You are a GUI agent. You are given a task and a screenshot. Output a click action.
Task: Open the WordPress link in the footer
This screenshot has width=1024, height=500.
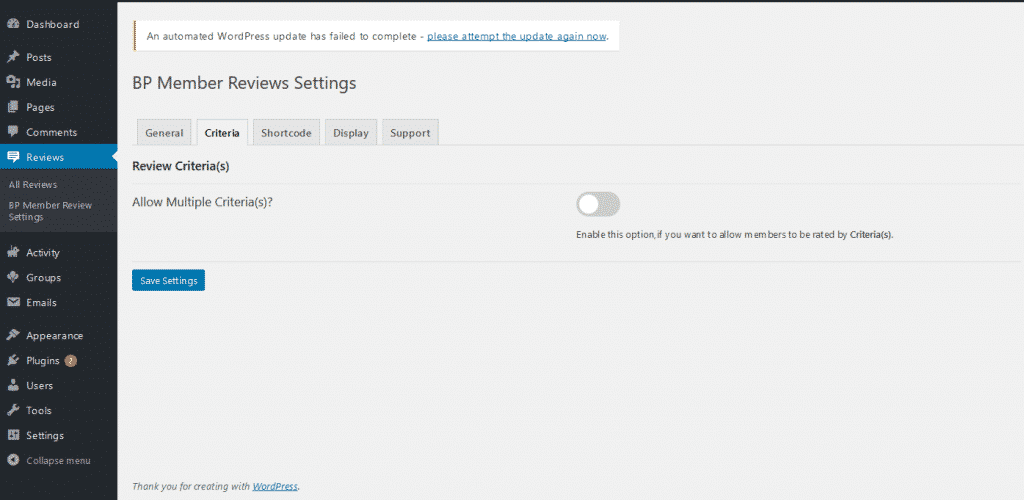click(x=275, y=486)
